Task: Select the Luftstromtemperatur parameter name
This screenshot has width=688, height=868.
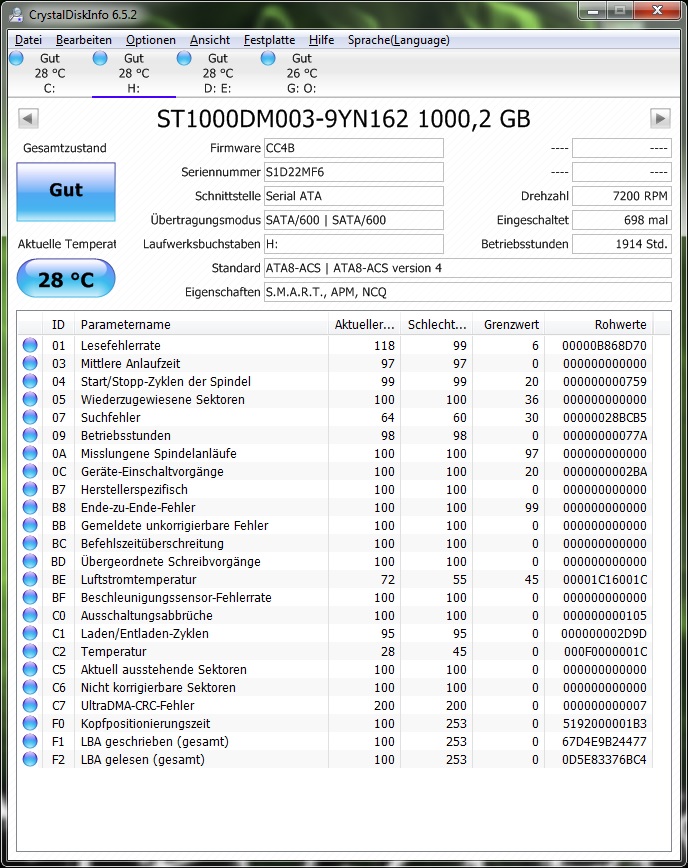Action: (x=138, y=580)
